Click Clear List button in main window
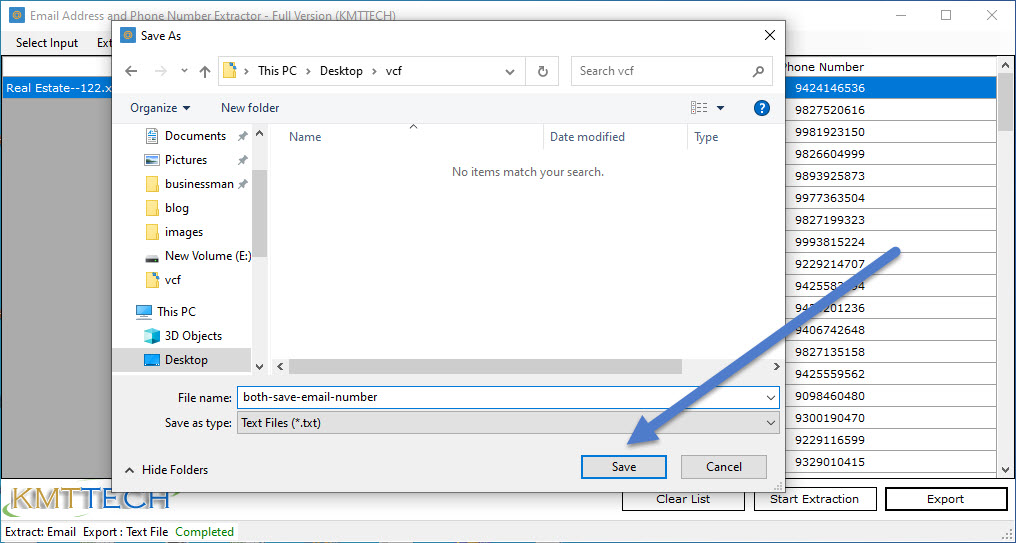1016x543 pixels. (x=683, y=499)
